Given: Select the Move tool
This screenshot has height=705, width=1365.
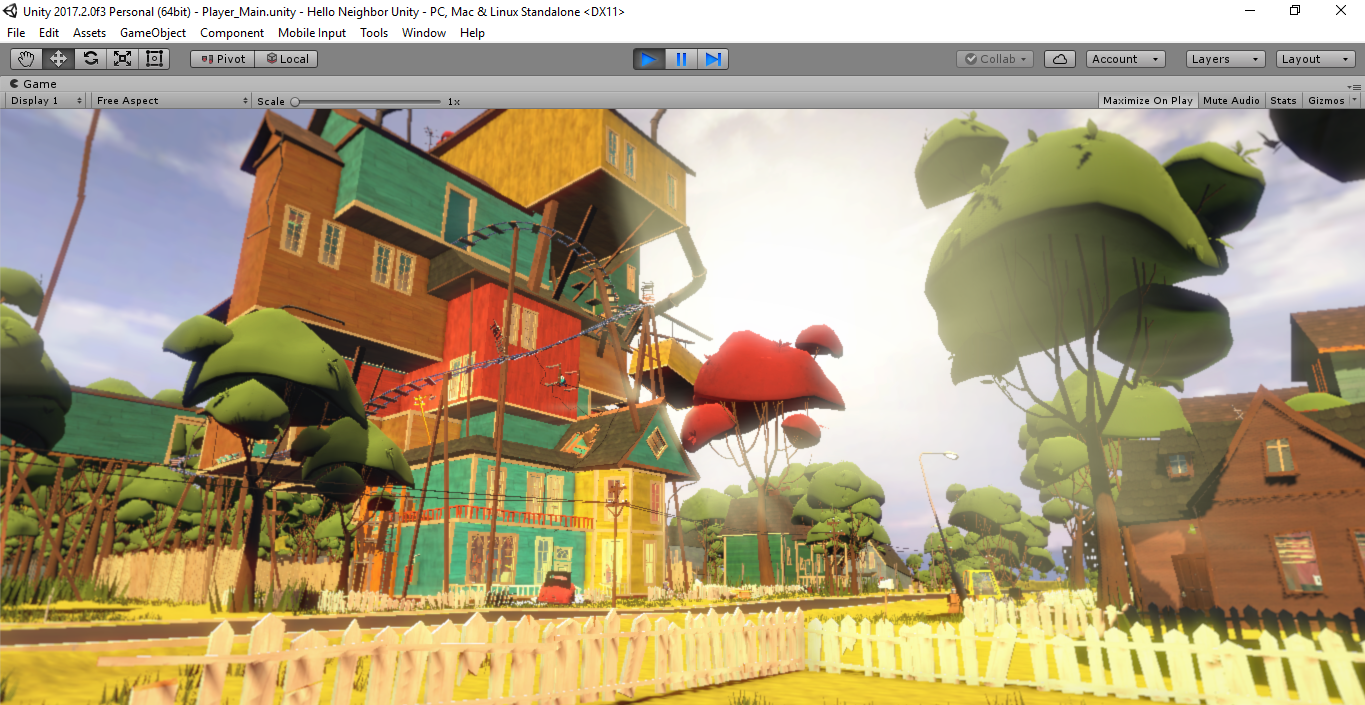Looking at the screenshot, I should (x=58, y=59).
